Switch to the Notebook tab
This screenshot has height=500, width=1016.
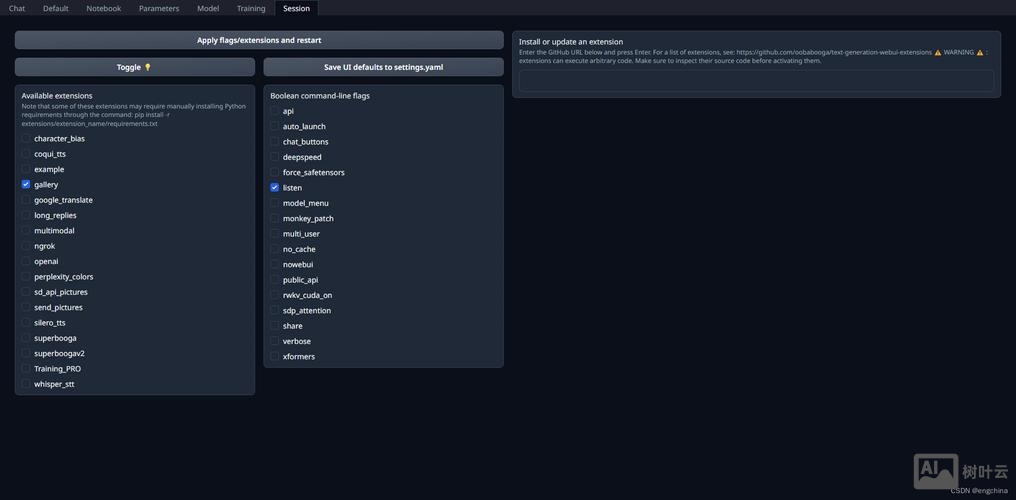click(103, 8)
